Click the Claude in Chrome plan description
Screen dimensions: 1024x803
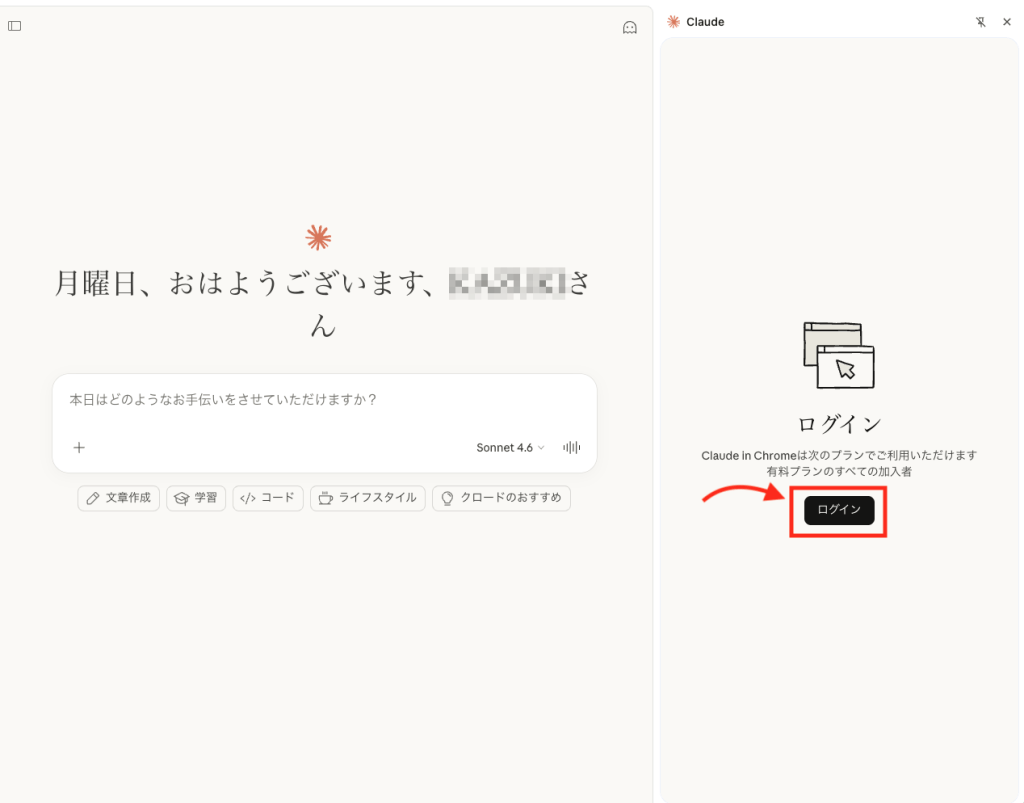[839, 463]
